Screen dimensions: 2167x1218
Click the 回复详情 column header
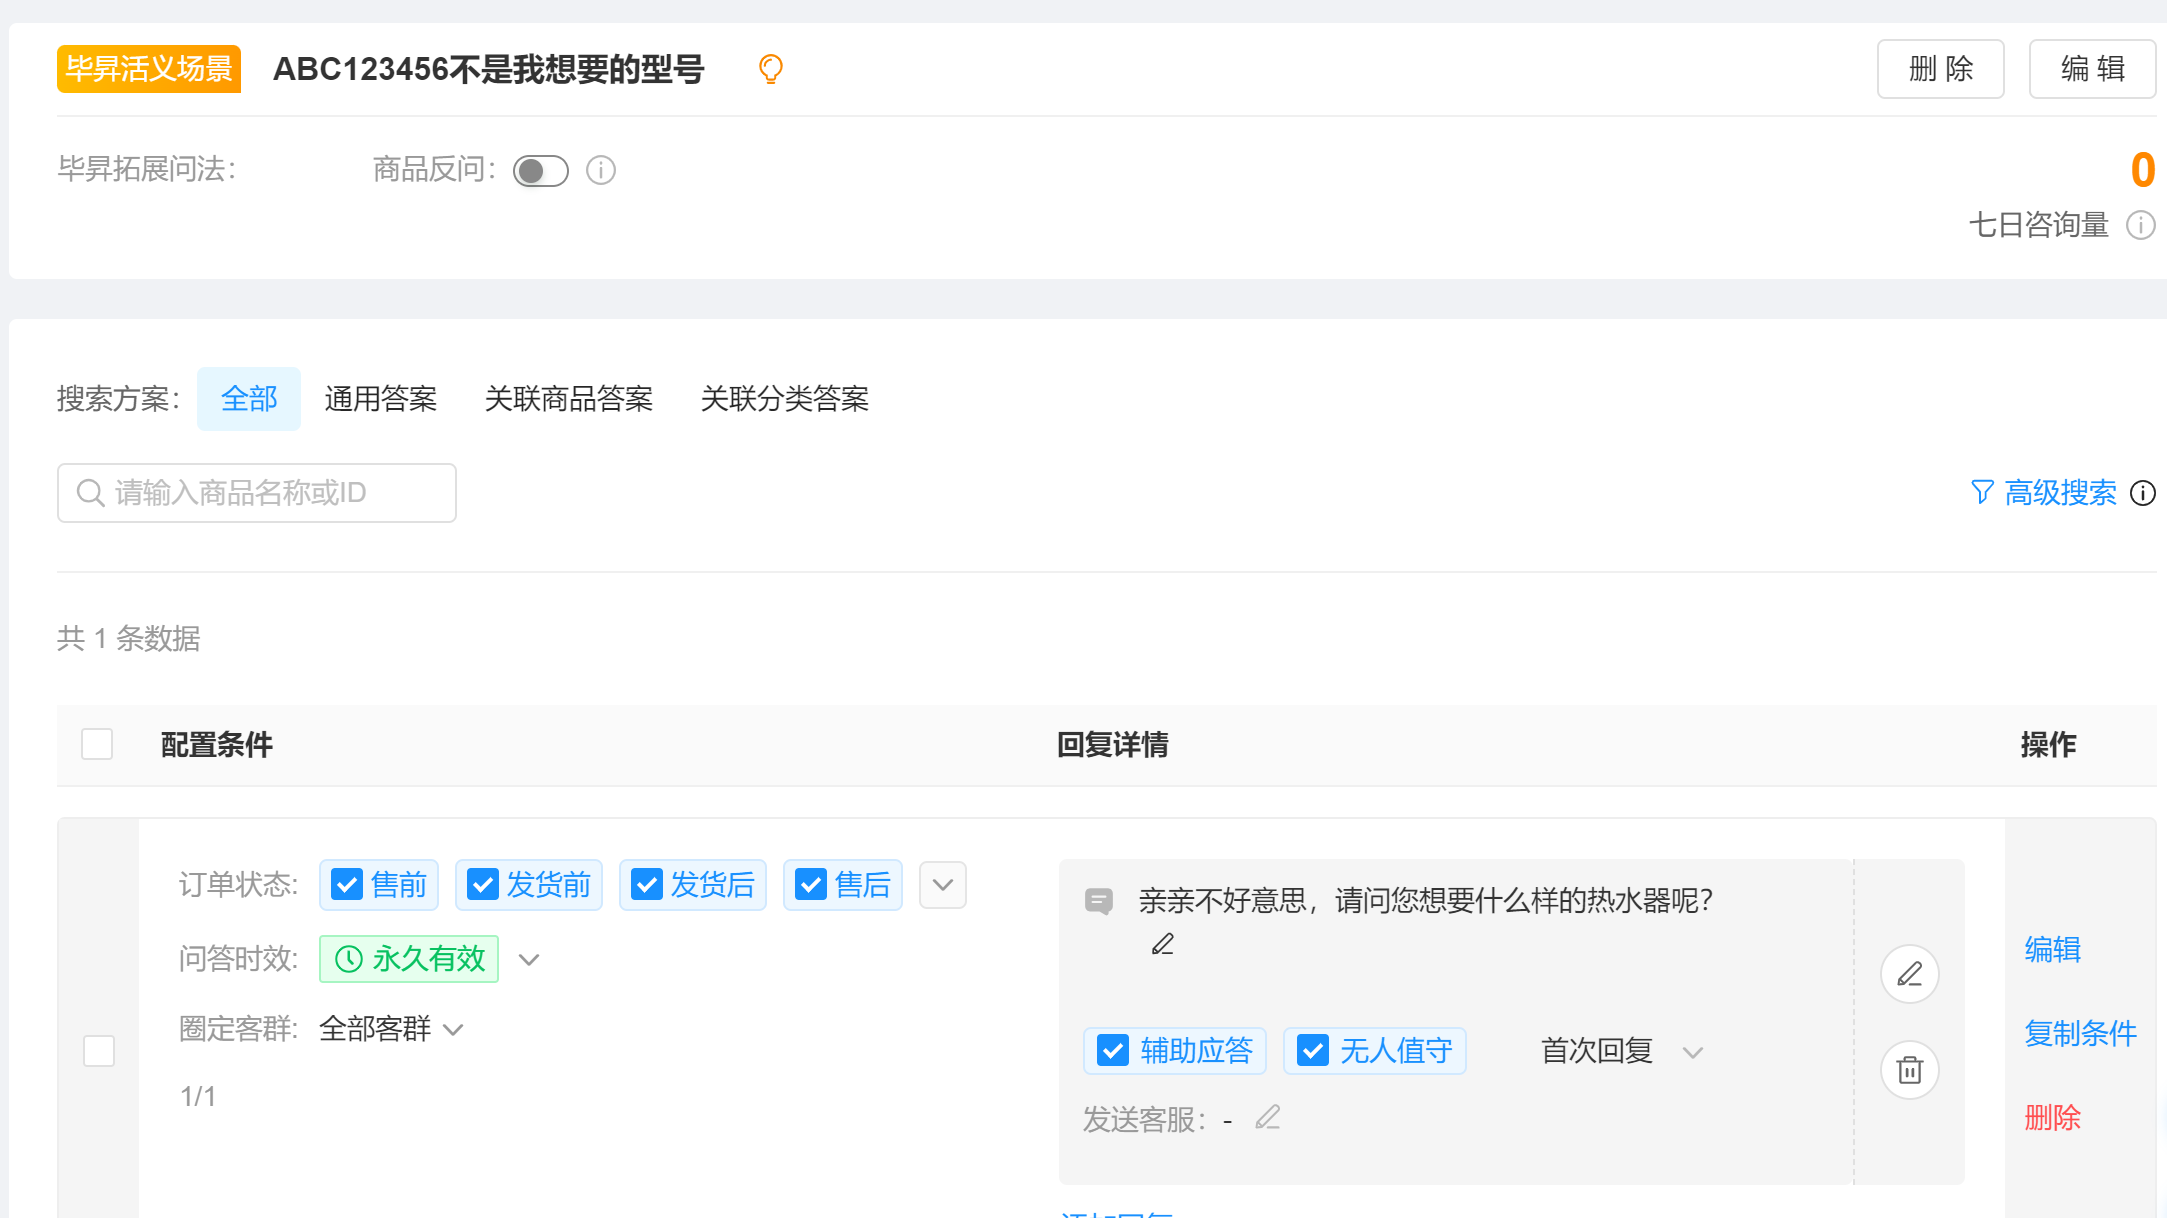(x=1113, y=745)
